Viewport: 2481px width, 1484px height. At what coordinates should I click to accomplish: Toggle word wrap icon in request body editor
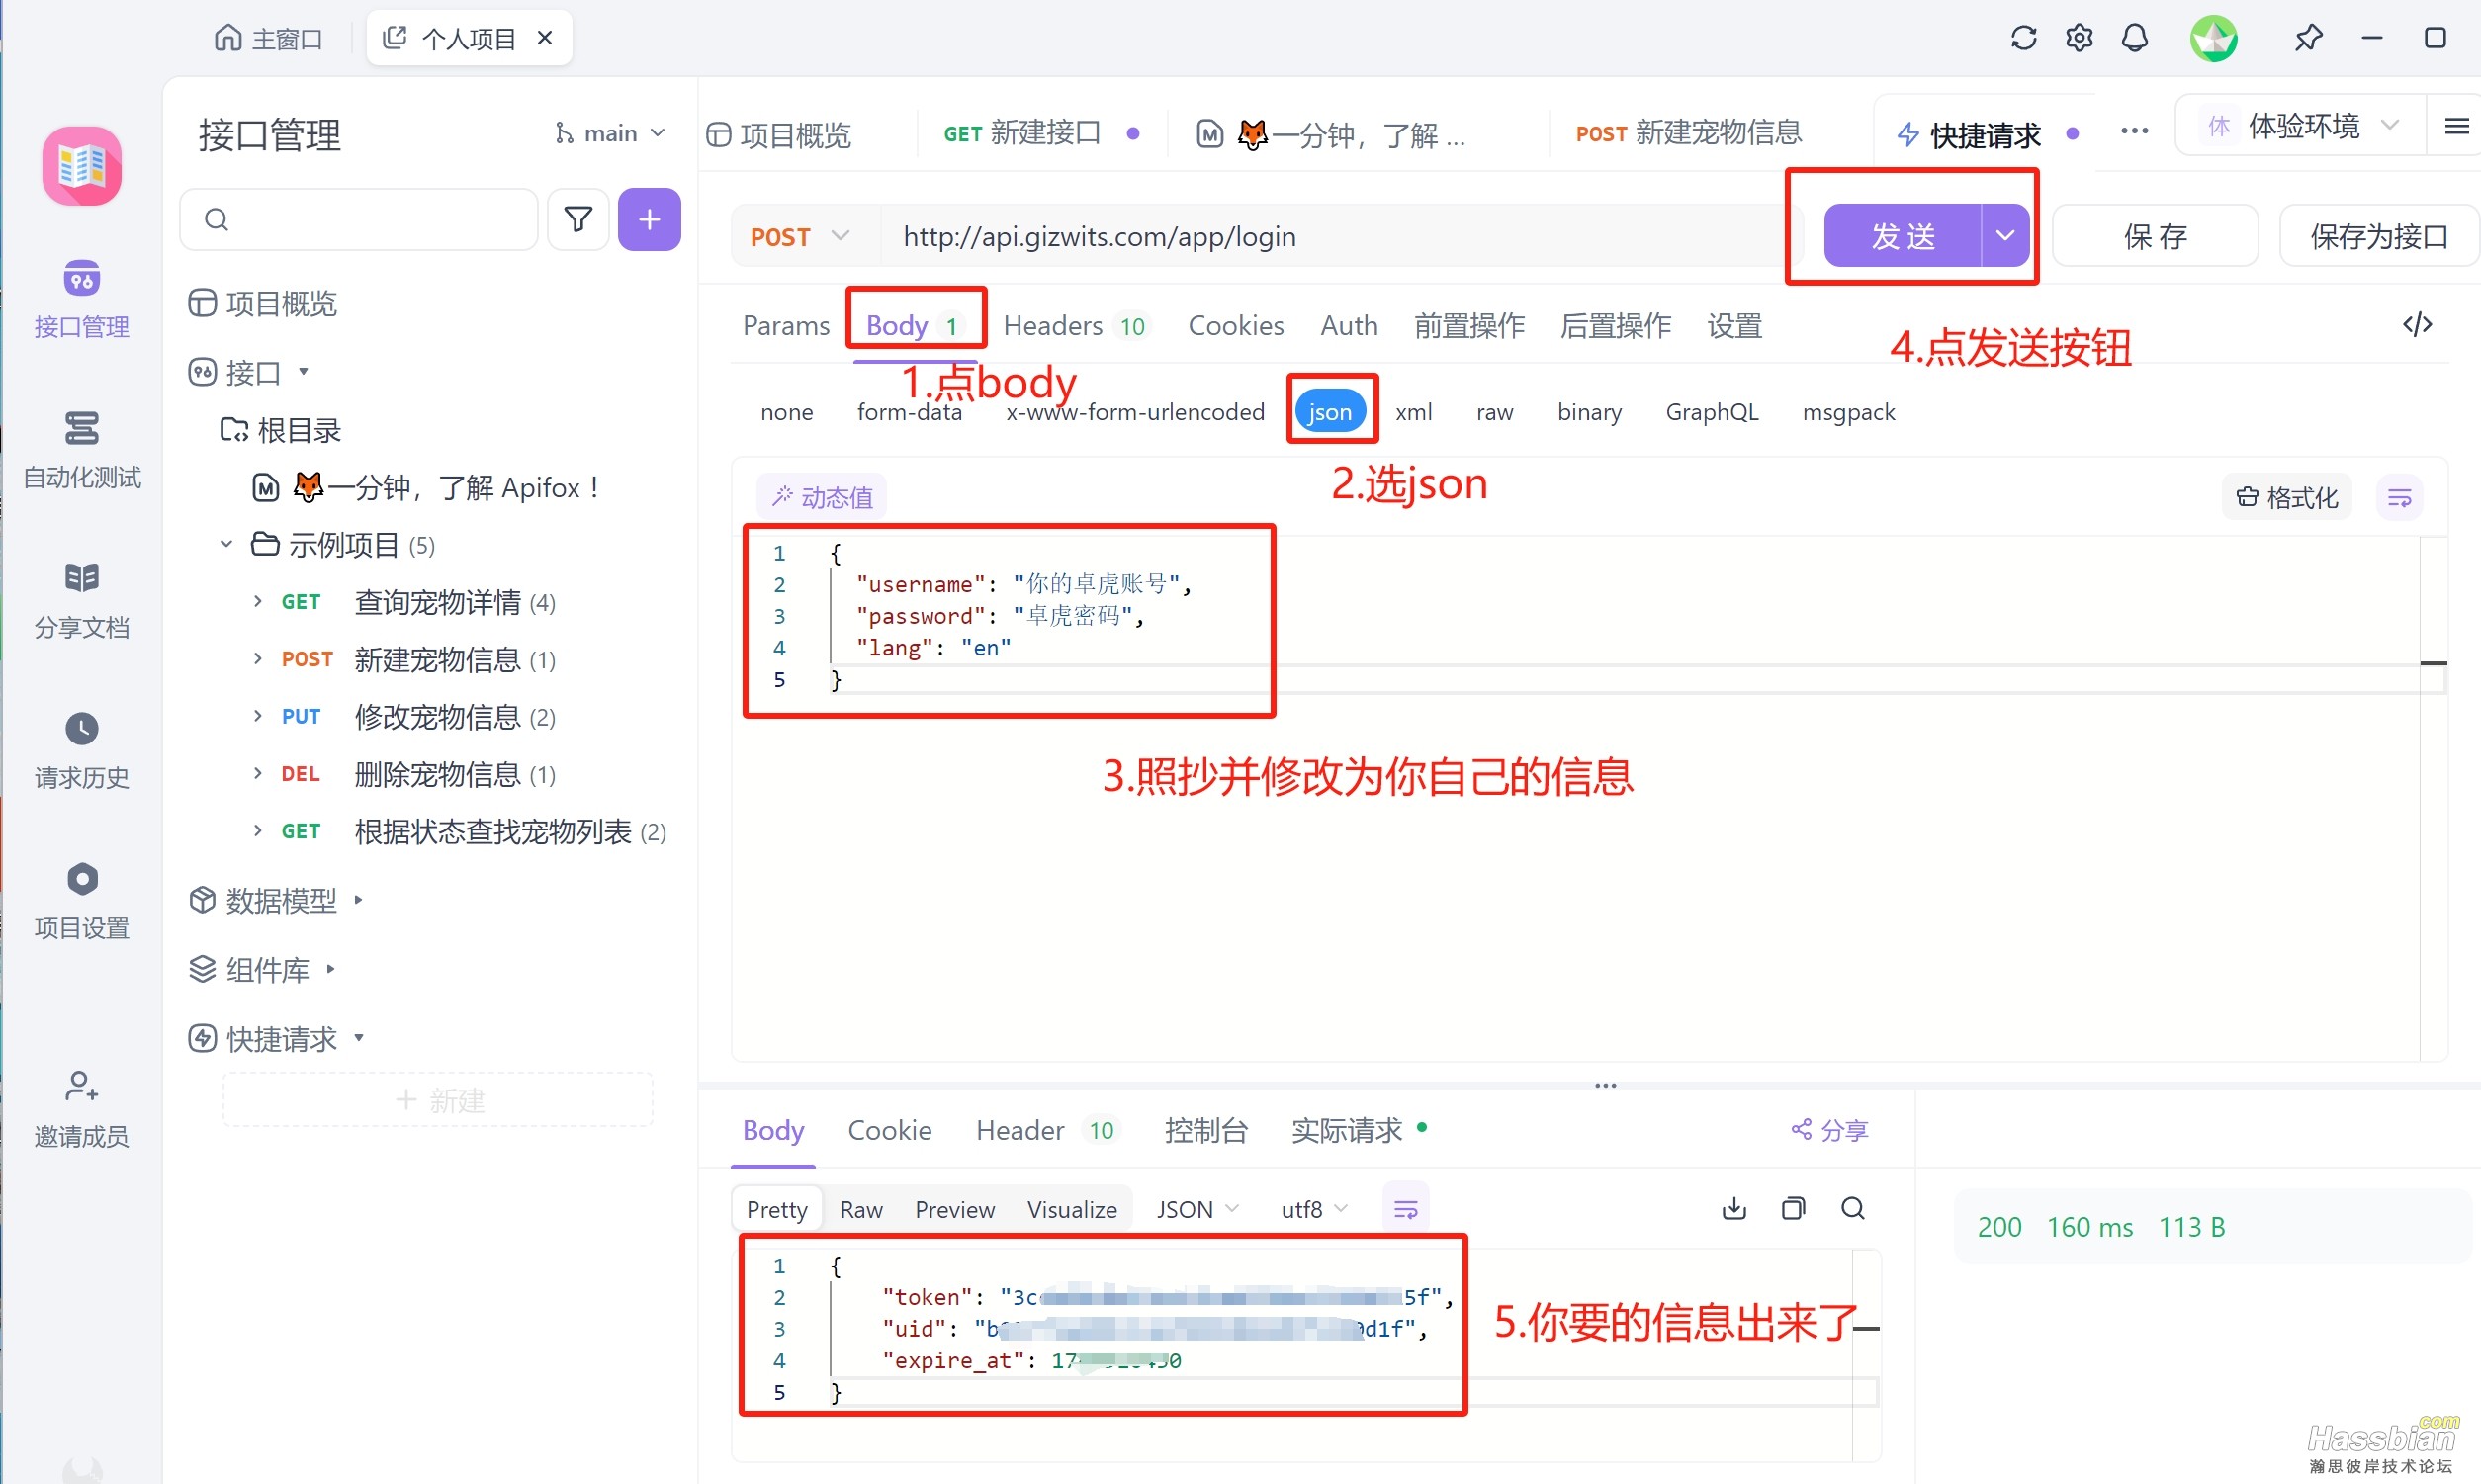pyautogui.click(x=2399, y=497)
